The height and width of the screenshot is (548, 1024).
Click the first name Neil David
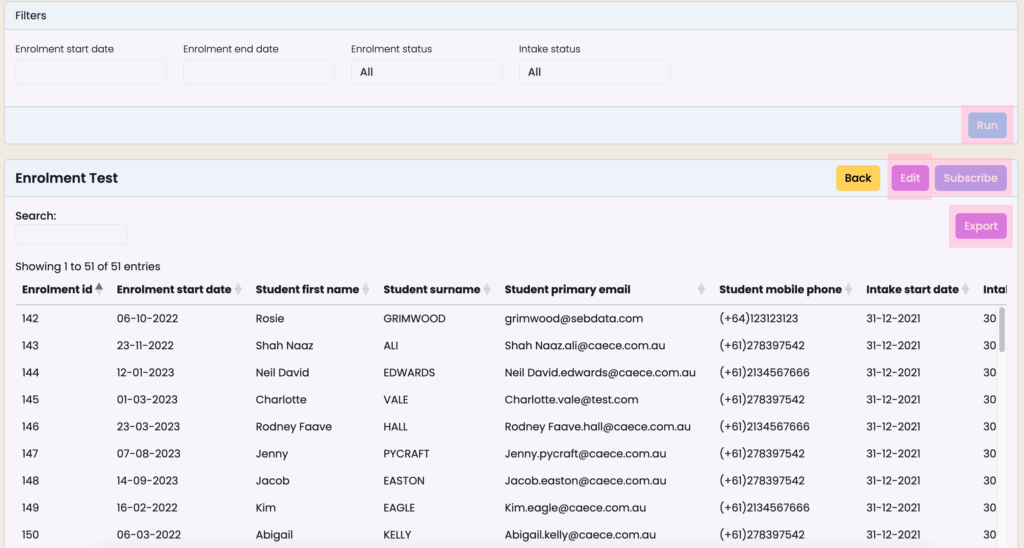point(282,372)
